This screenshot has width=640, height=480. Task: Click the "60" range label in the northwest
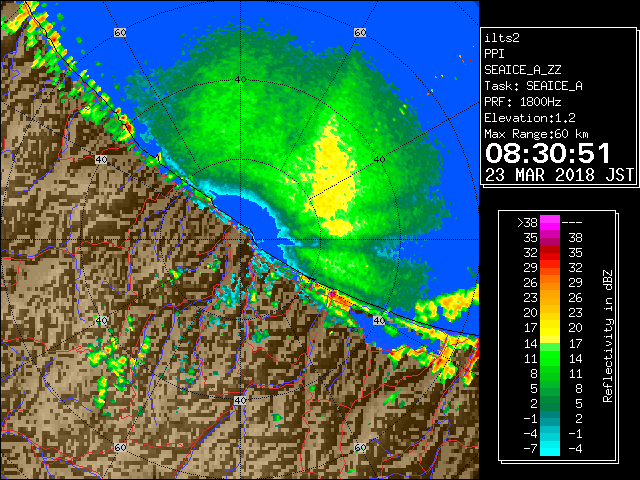pyautogui.click(x=120, y=32)
